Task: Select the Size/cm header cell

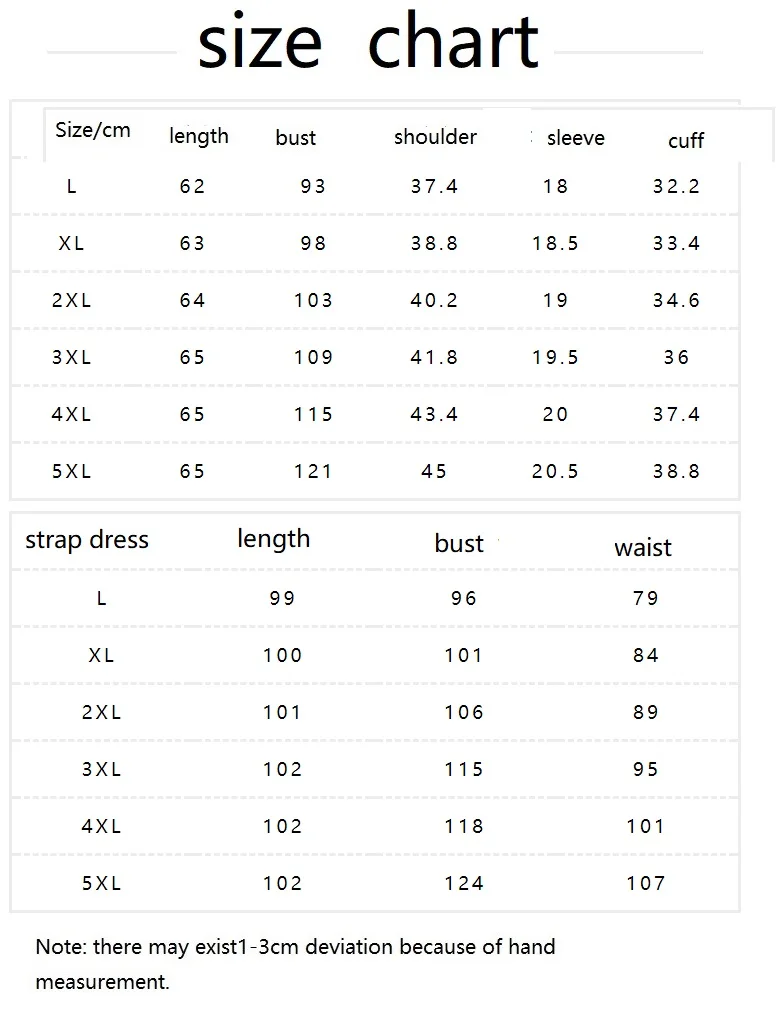Action: click(93, 130)
